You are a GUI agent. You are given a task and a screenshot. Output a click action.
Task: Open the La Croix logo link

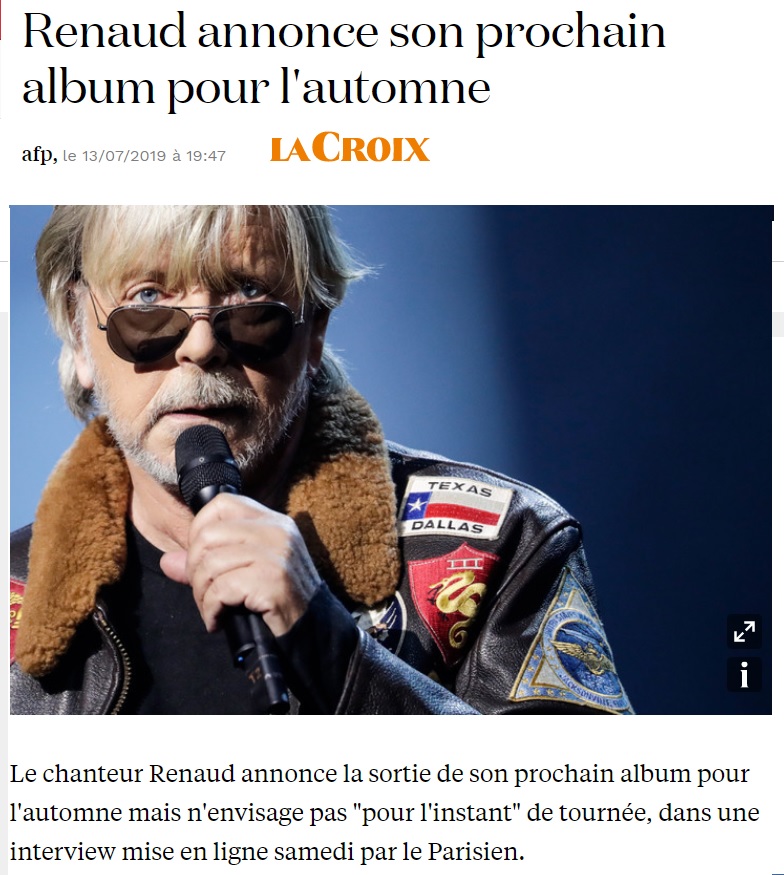(x=350, y=148)
